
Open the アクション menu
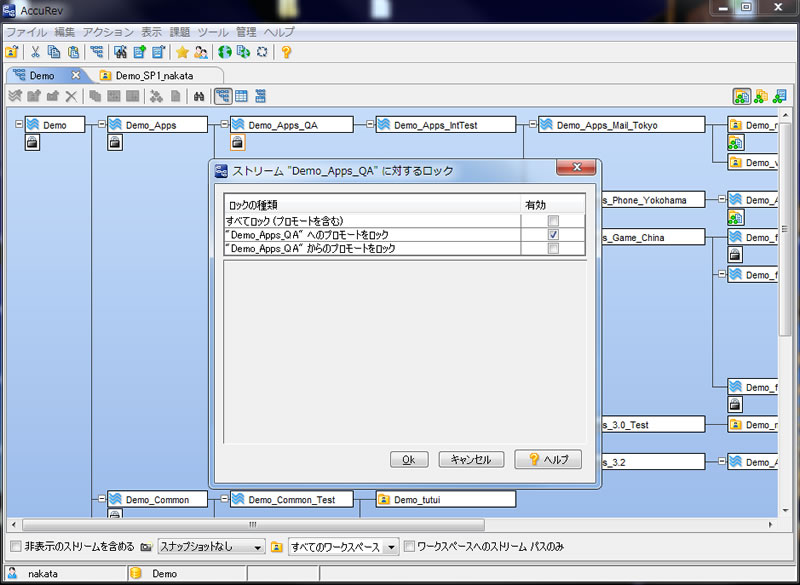[108, 32]
